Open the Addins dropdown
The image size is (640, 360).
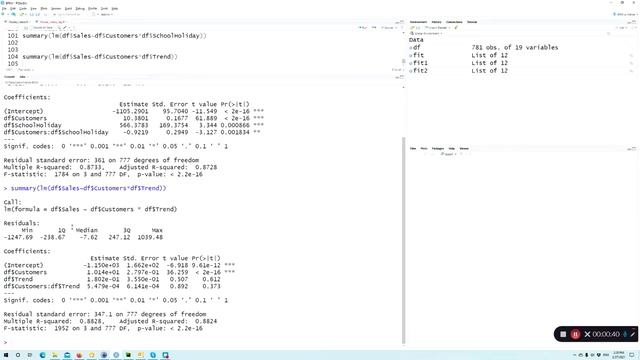coord(106,14)
